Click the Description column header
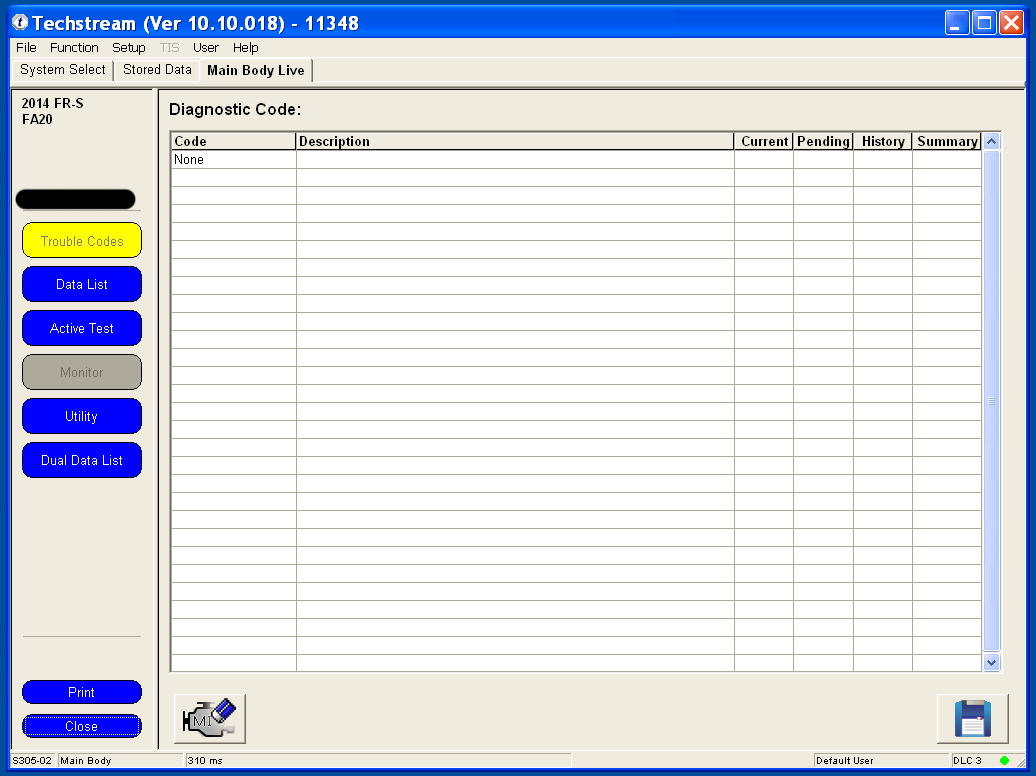The width and height of the screenshot is (1036, 776). pyautogui.click(x=514, y=142)
